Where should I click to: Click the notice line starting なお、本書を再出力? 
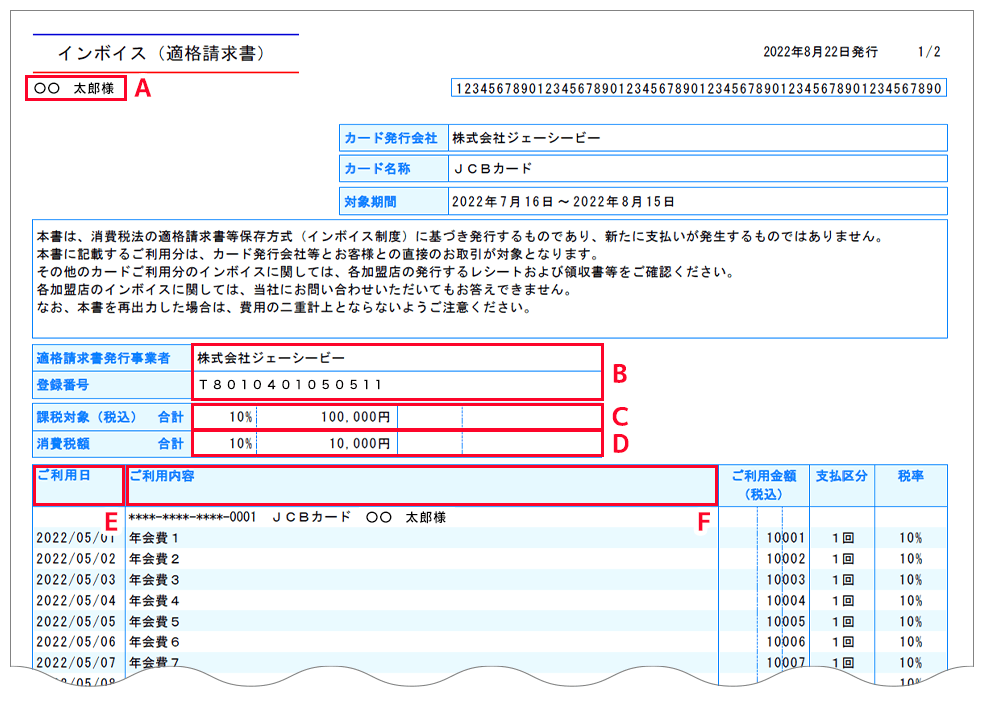tap(284, 307)
